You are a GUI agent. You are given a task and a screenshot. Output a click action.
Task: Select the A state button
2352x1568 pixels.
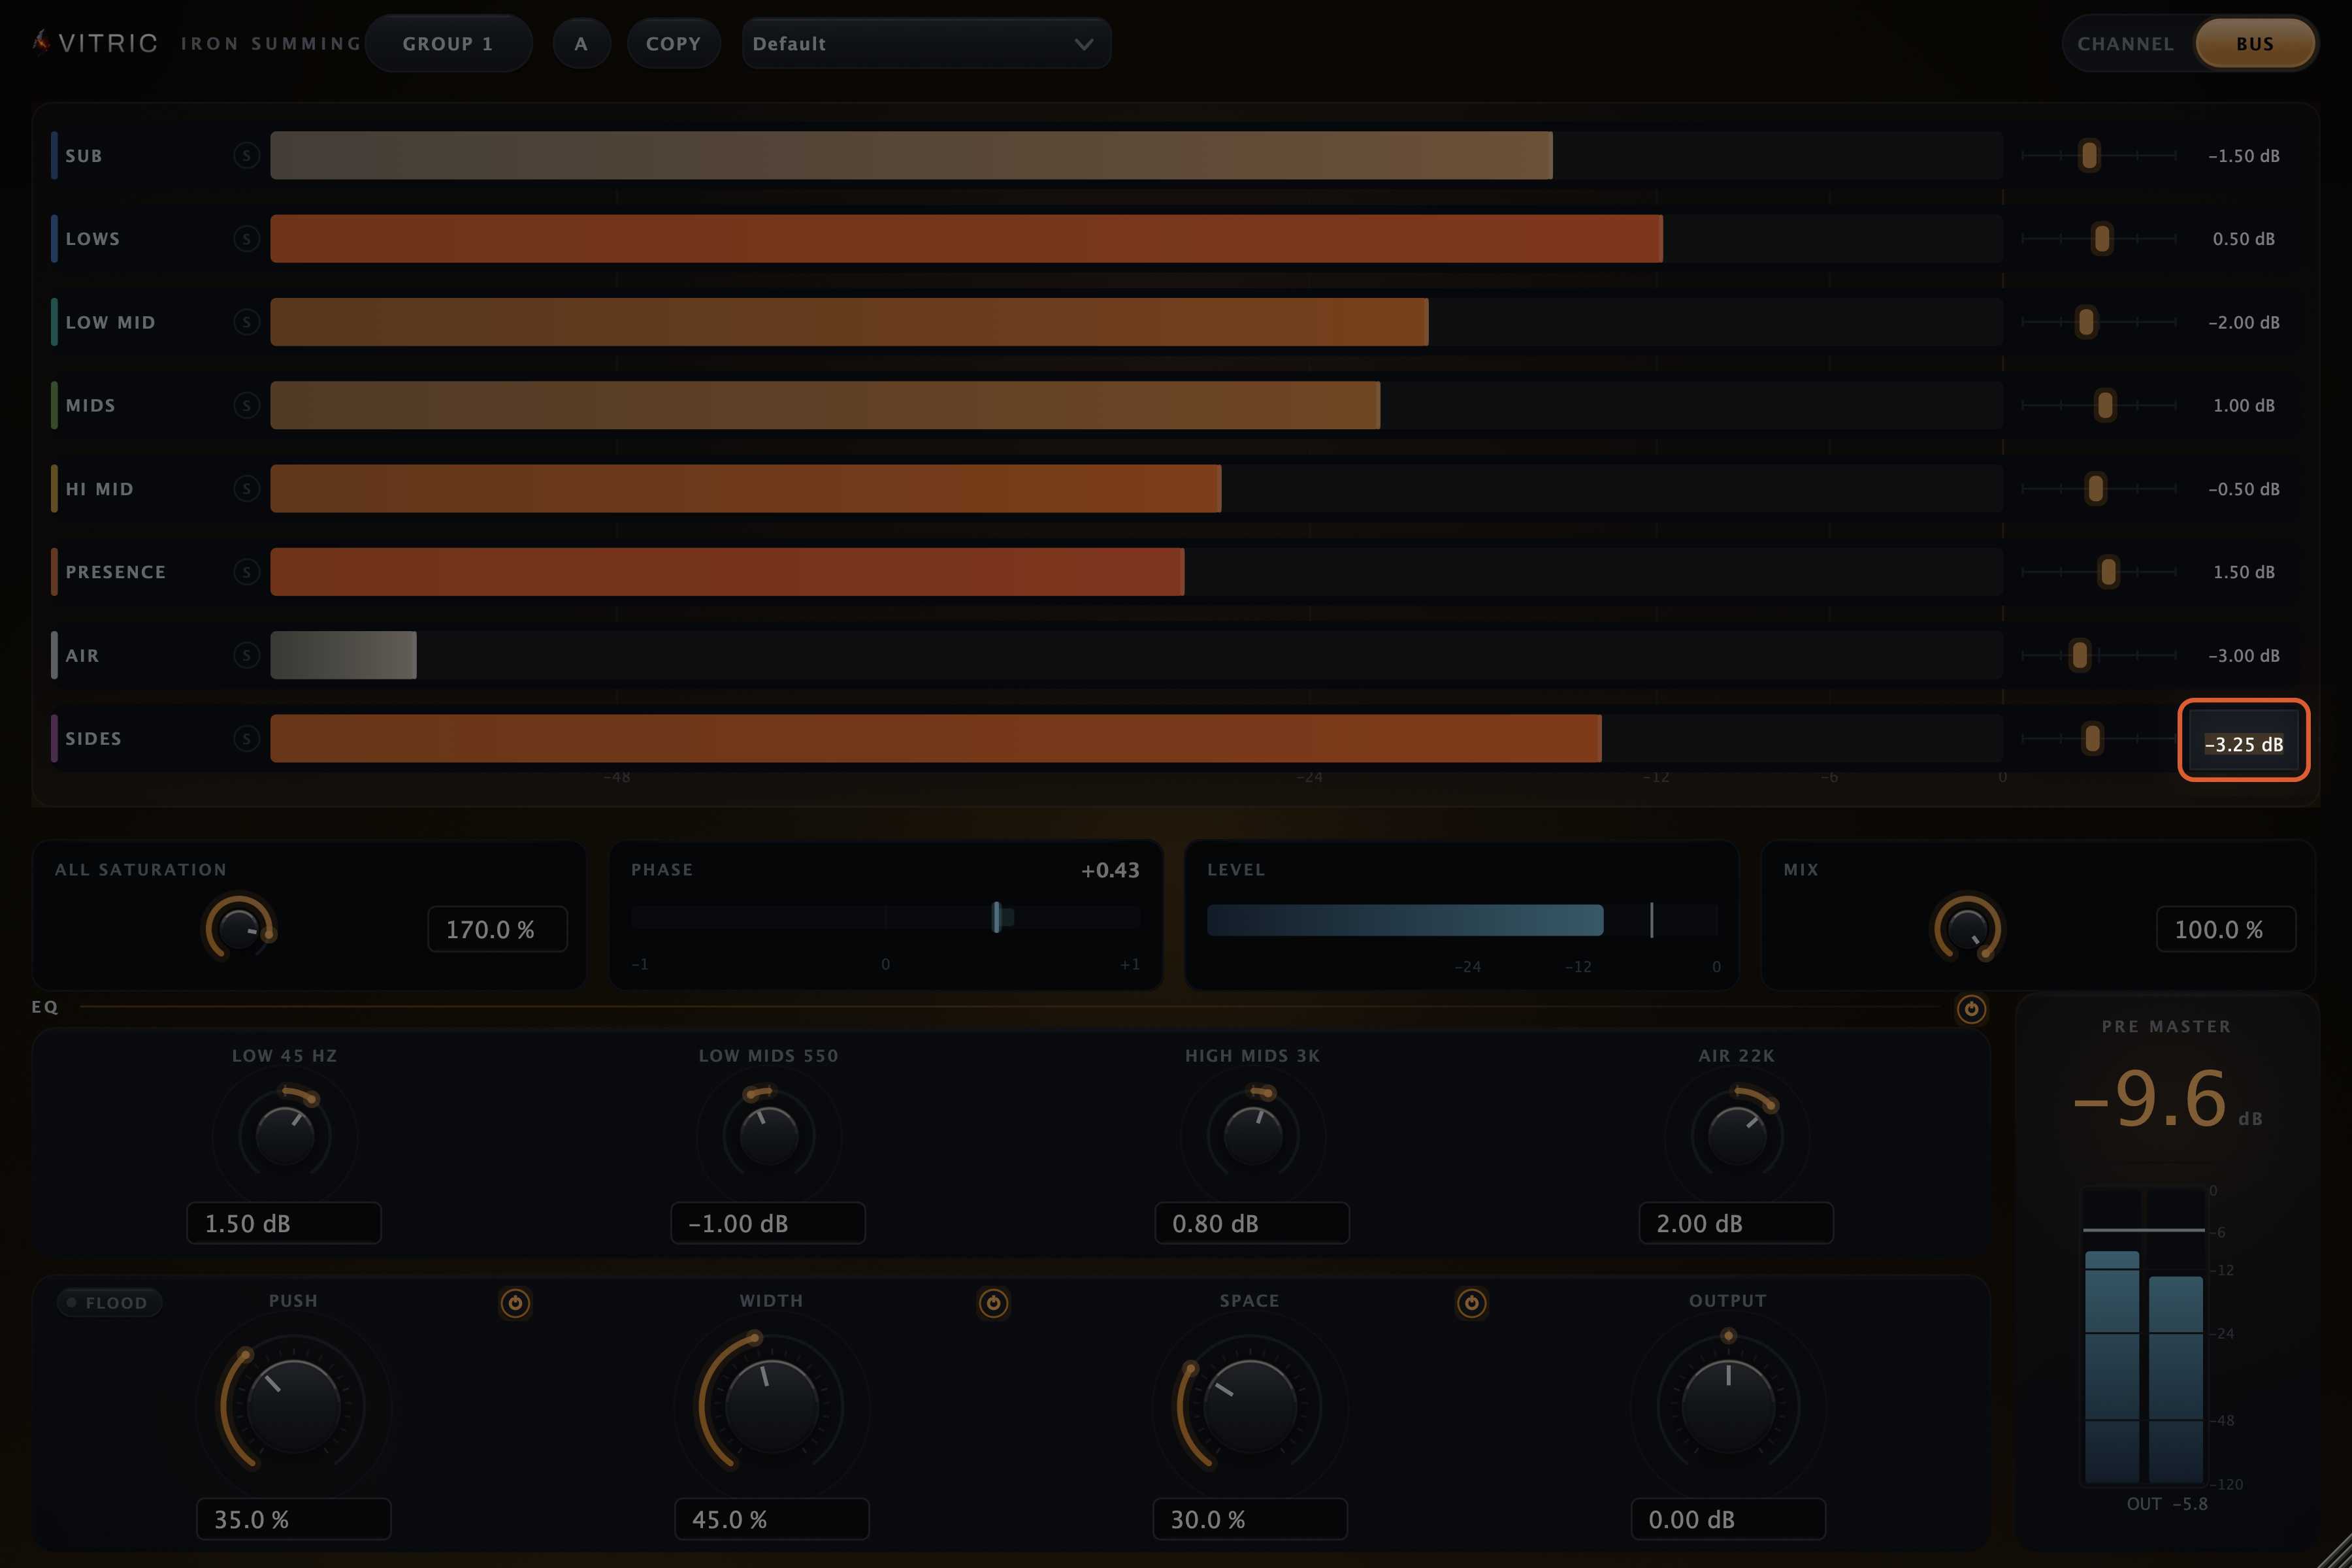tap(581, 44)
